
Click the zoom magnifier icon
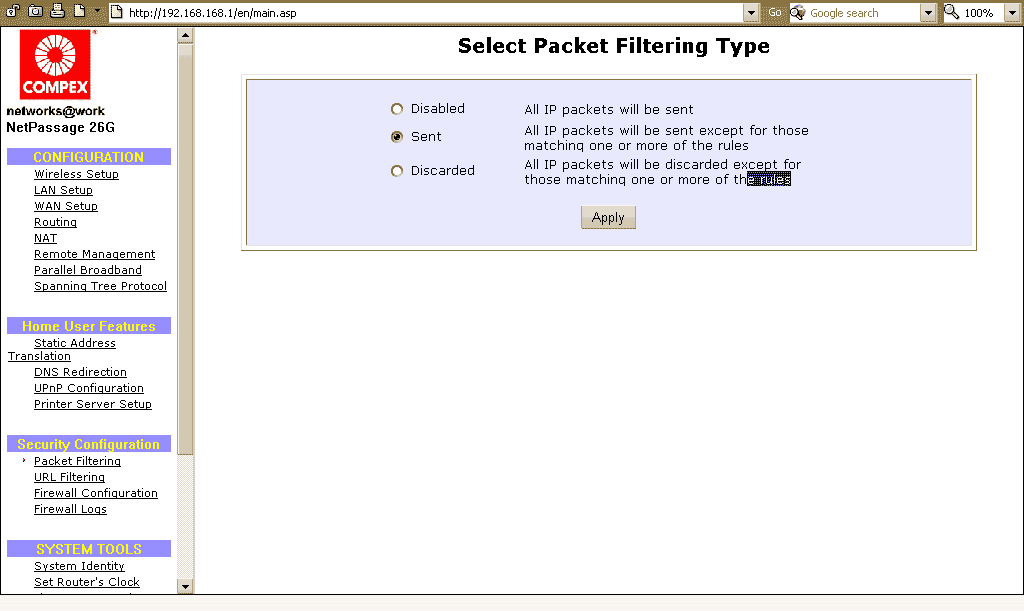pos(952,13)
